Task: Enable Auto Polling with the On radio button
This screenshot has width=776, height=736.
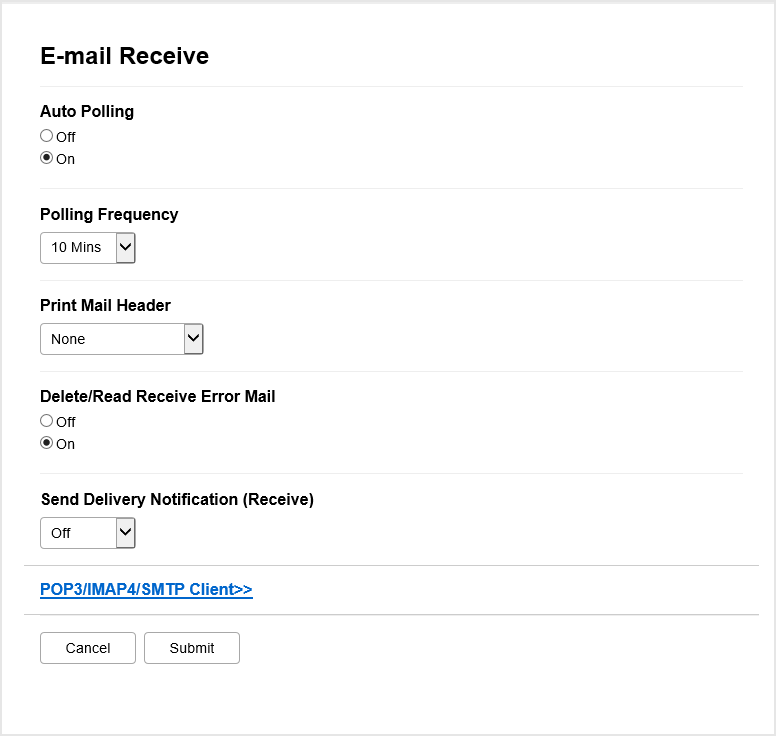Action: [46, 158]
